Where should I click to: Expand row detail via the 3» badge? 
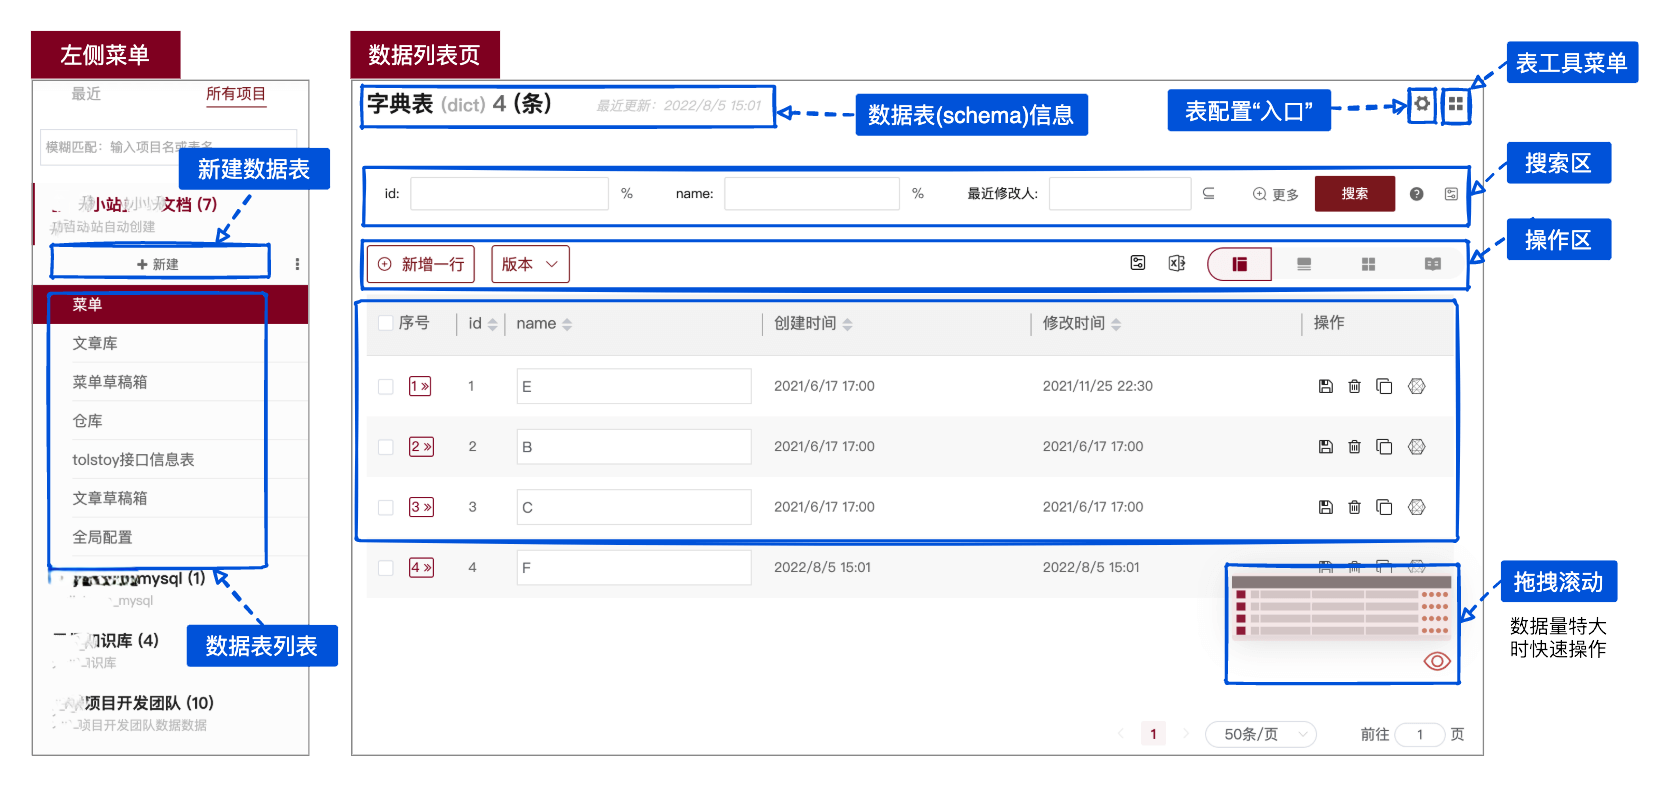(x=421, y=507)
